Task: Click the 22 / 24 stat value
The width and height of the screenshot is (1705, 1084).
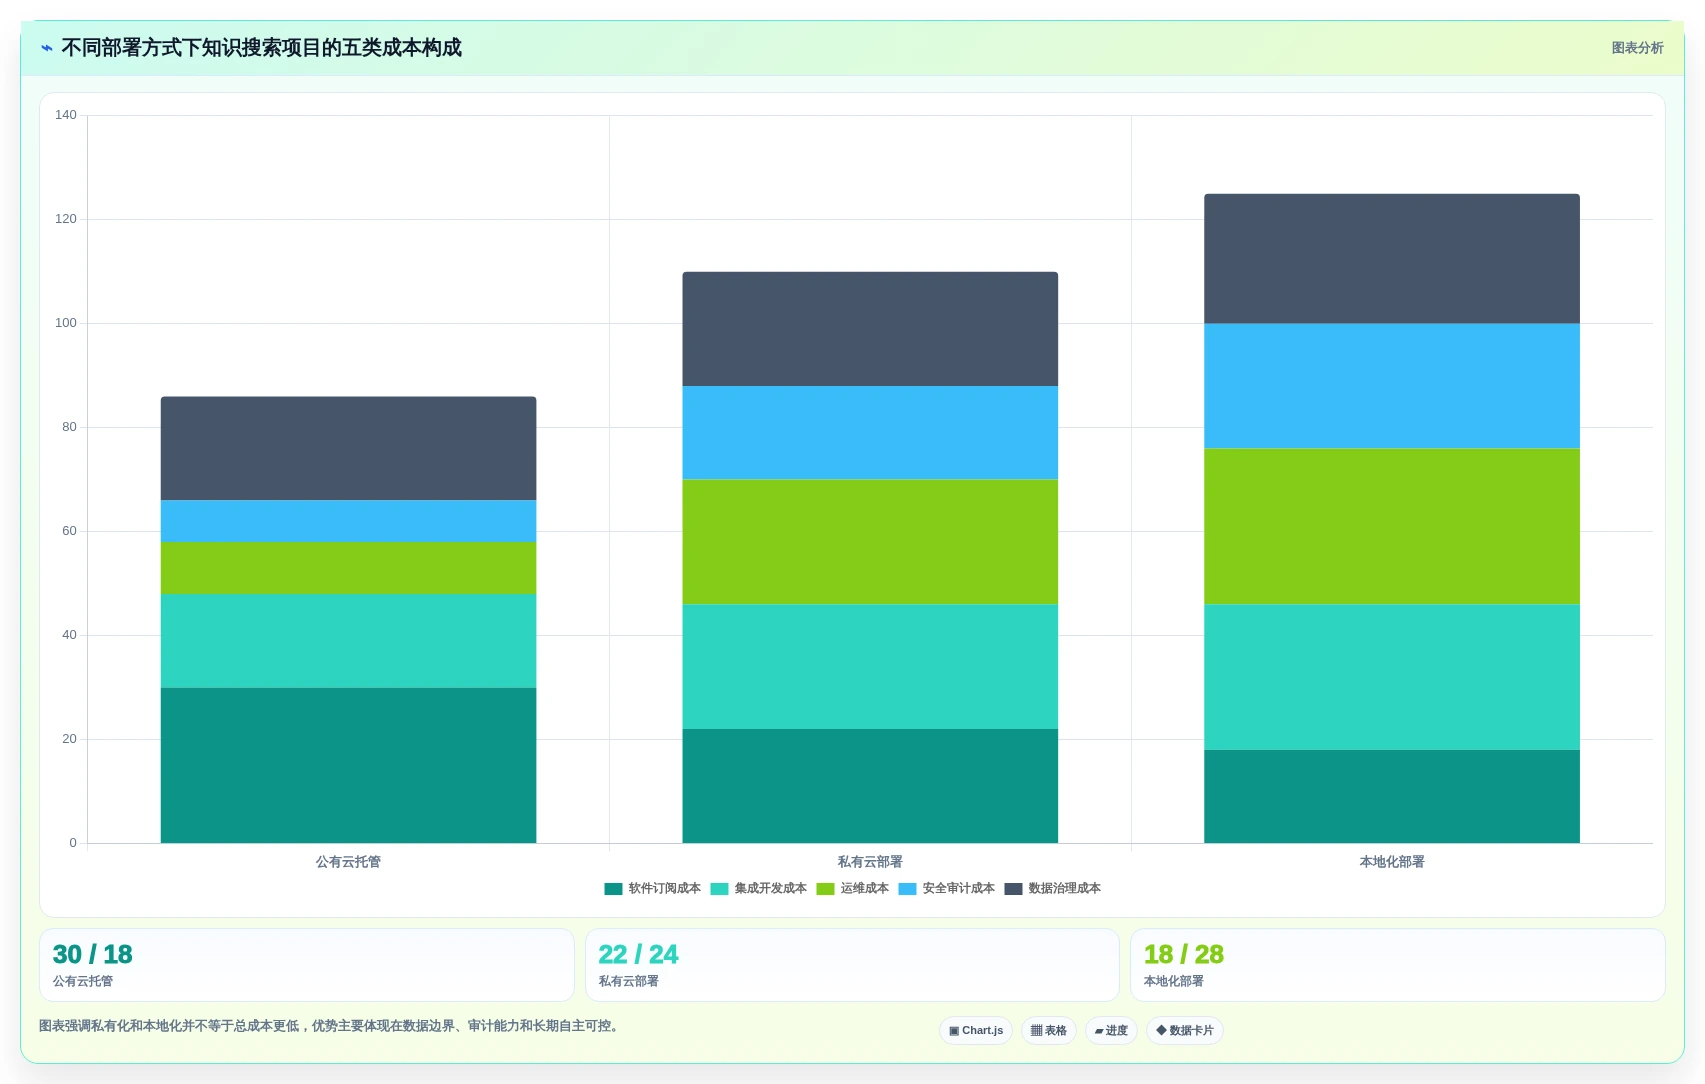Action: click(x=638, y=955)
